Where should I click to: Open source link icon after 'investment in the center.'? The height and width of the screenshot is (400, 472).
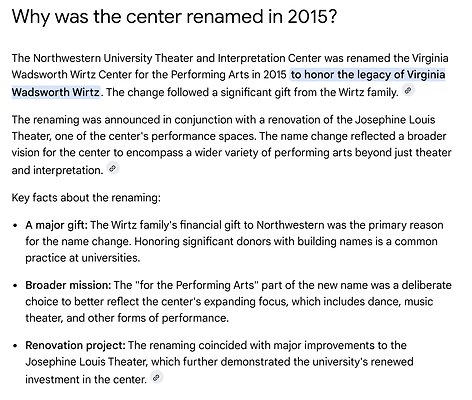156,378
